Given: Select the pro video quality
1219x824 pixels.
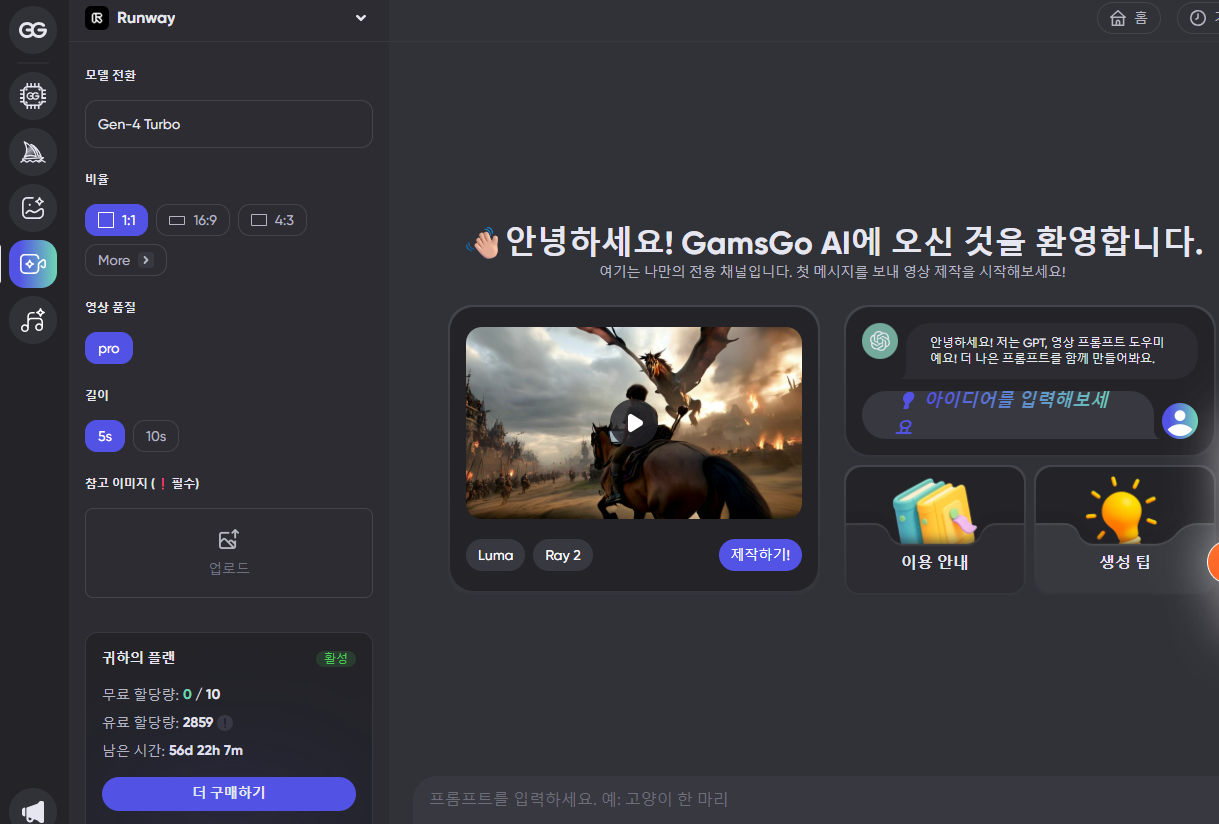Looking at the screenshot, I should [109, 348].
